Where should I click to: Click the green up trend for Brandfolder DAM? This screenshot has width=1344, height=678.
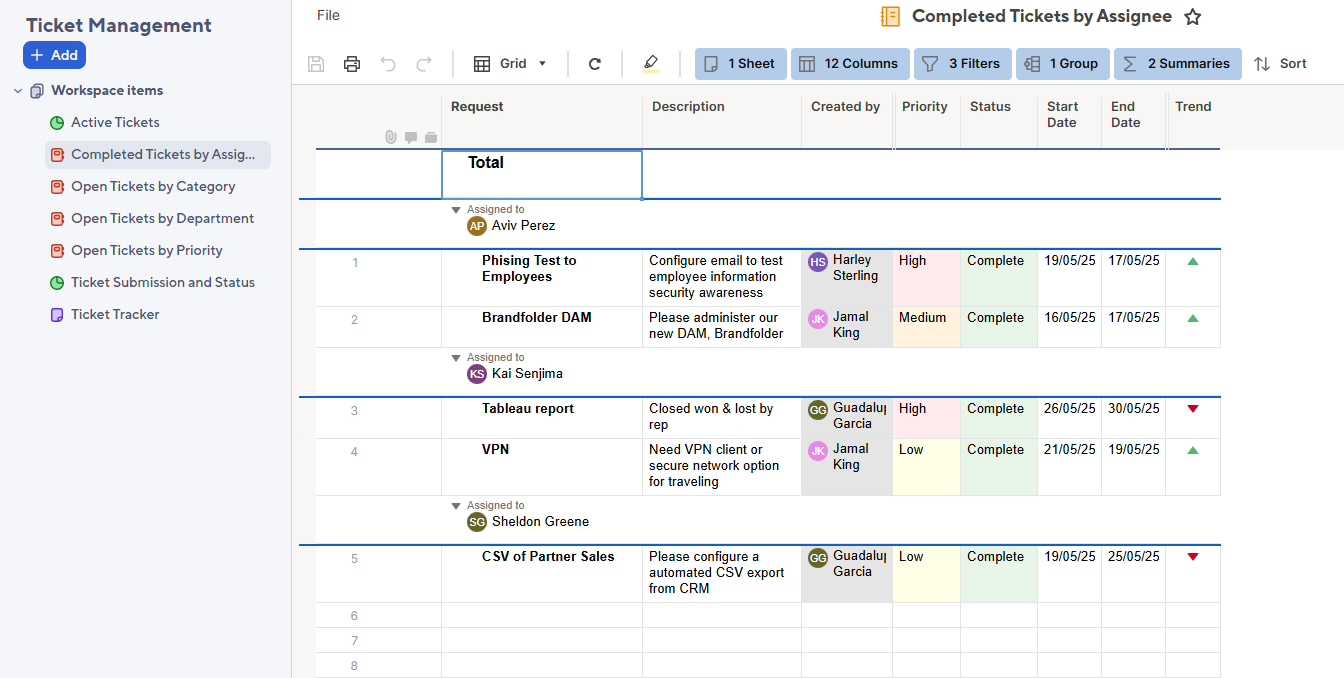pyautogui.click(x=1192, y=318)
